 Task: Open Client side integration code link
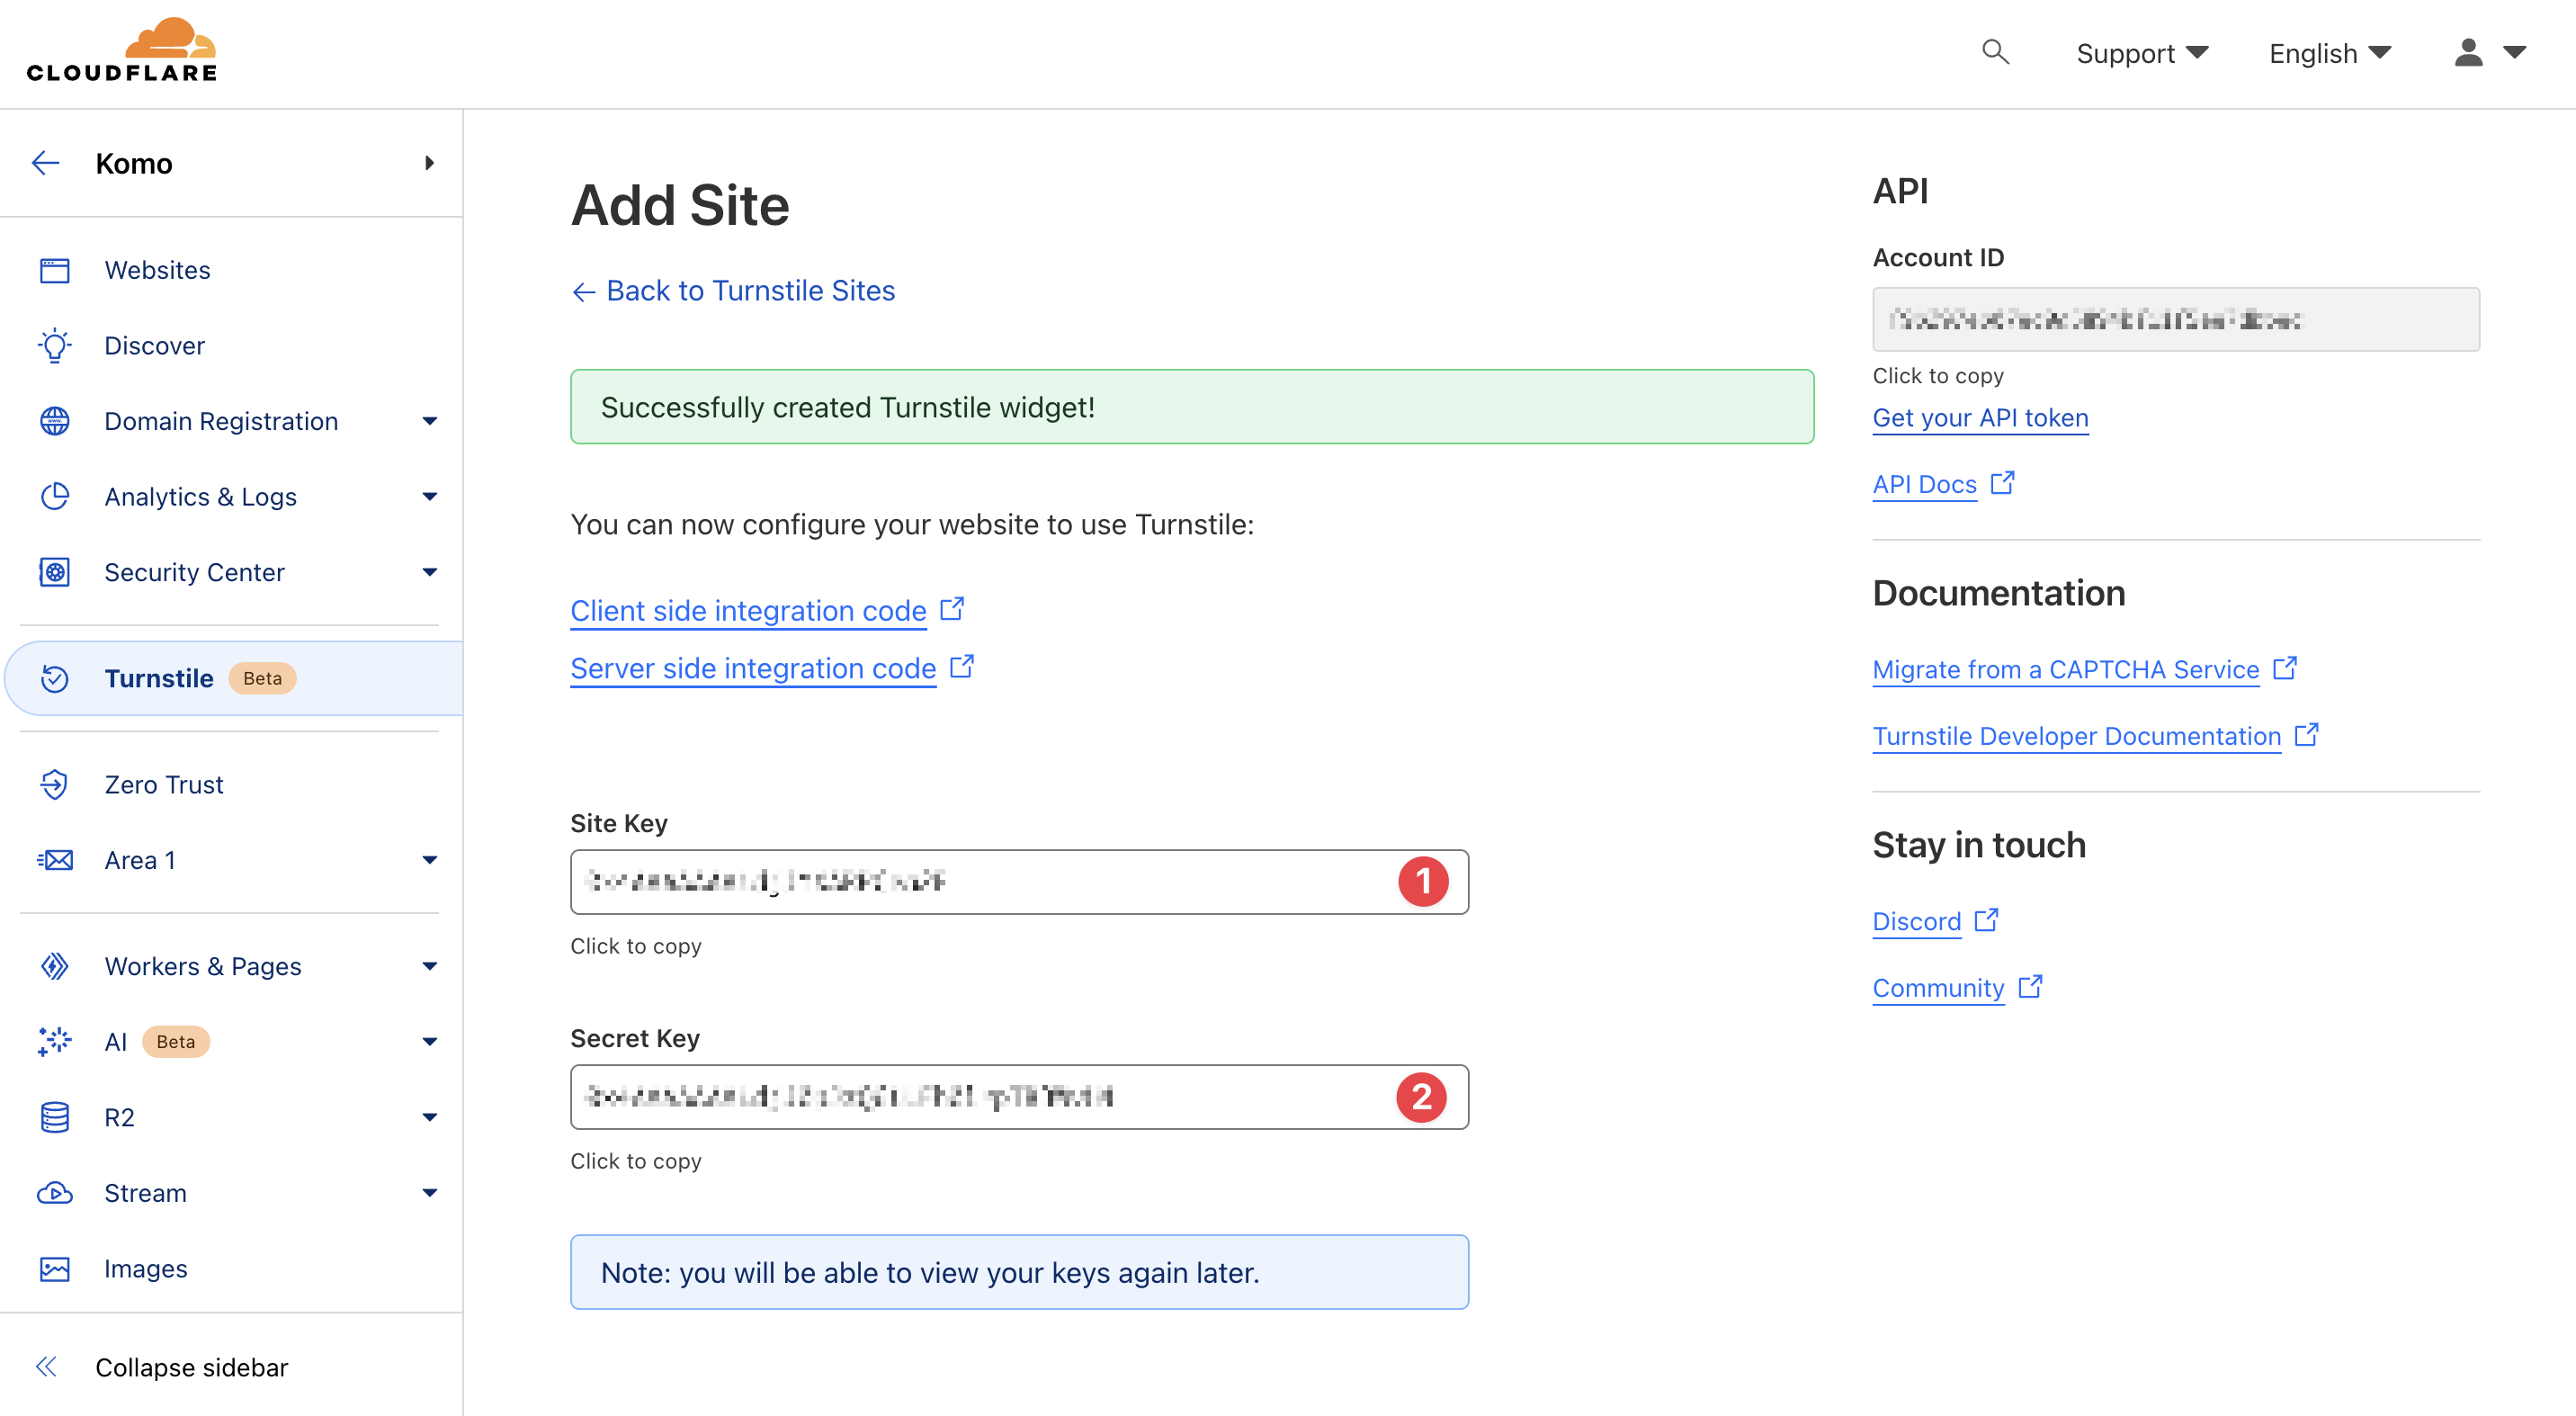748,610
